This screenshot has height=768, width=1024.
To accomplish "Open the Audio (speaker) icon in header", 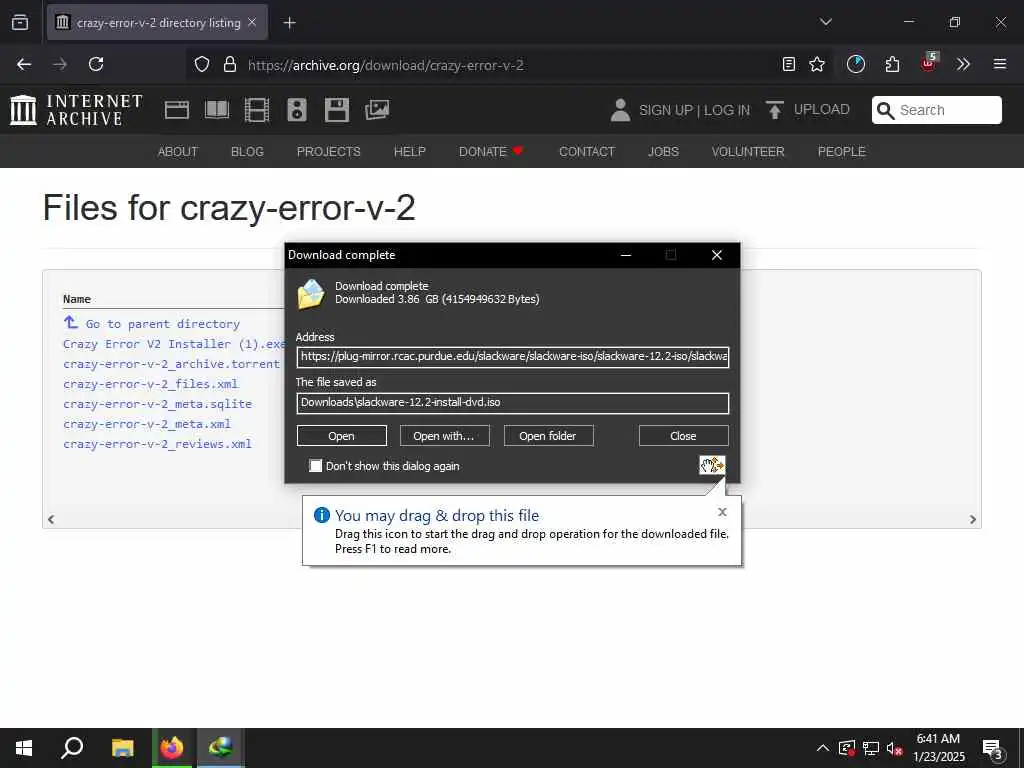I will pos(296,110).
